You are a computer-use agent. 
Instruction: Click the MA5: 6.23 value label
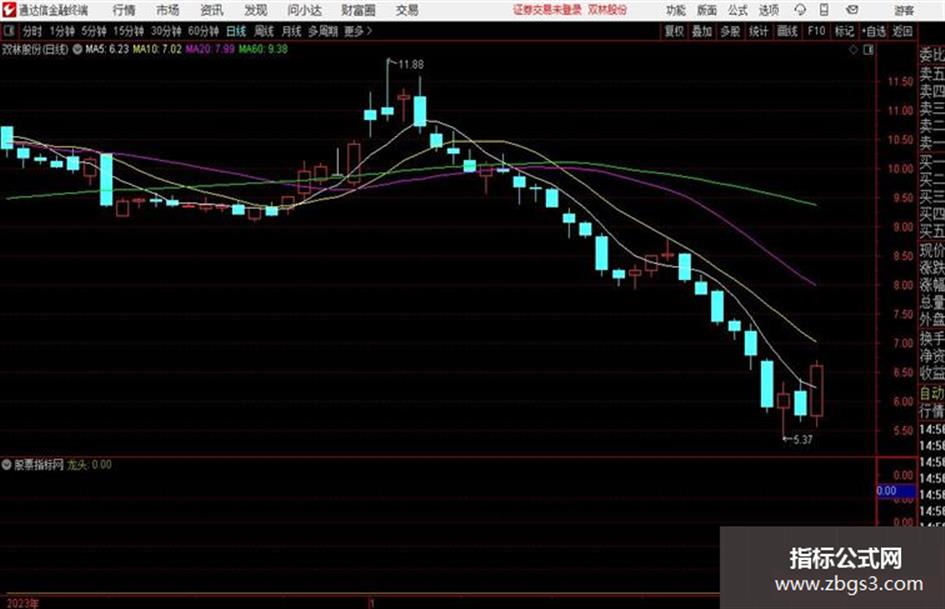click(x=107, y=49)
